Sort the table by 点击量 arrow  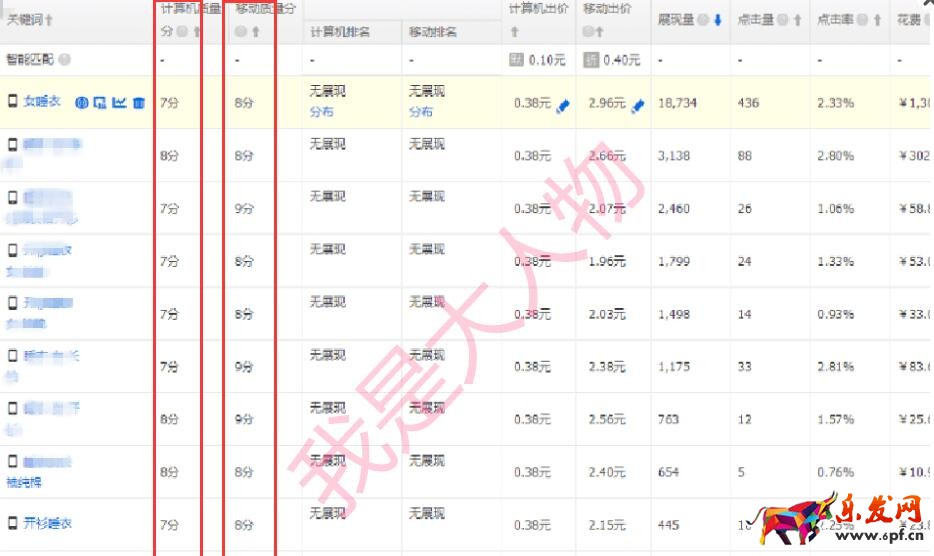click(798, 20)
